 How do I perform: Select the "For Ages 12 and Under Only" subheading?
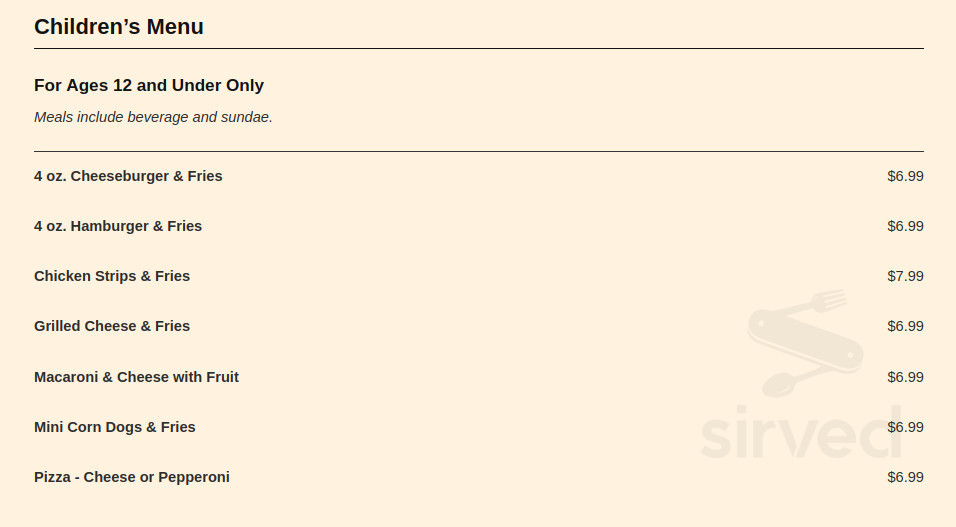point(149,85)
